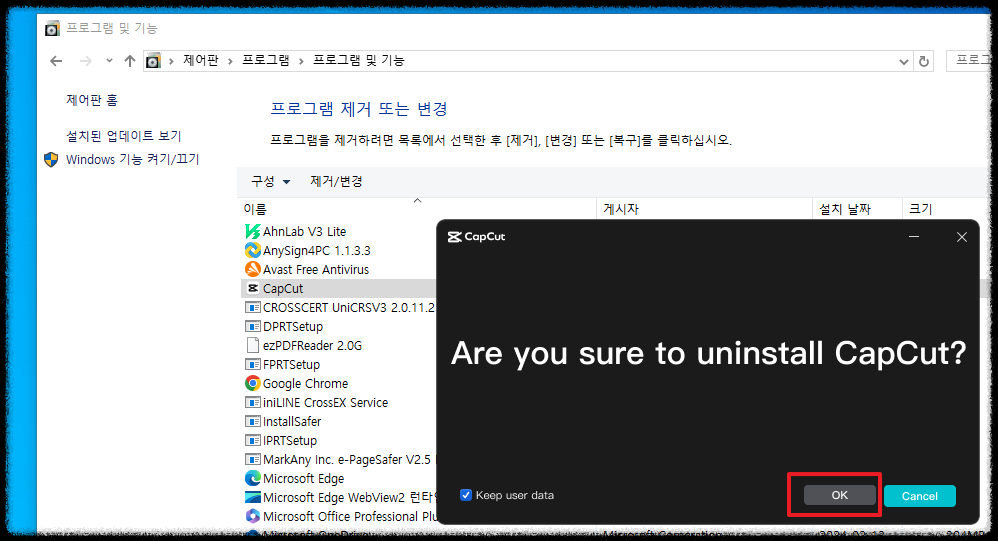Screen dimensions: 998x541
Task: Select the Microsoft Edge icon
Action: 253,478
